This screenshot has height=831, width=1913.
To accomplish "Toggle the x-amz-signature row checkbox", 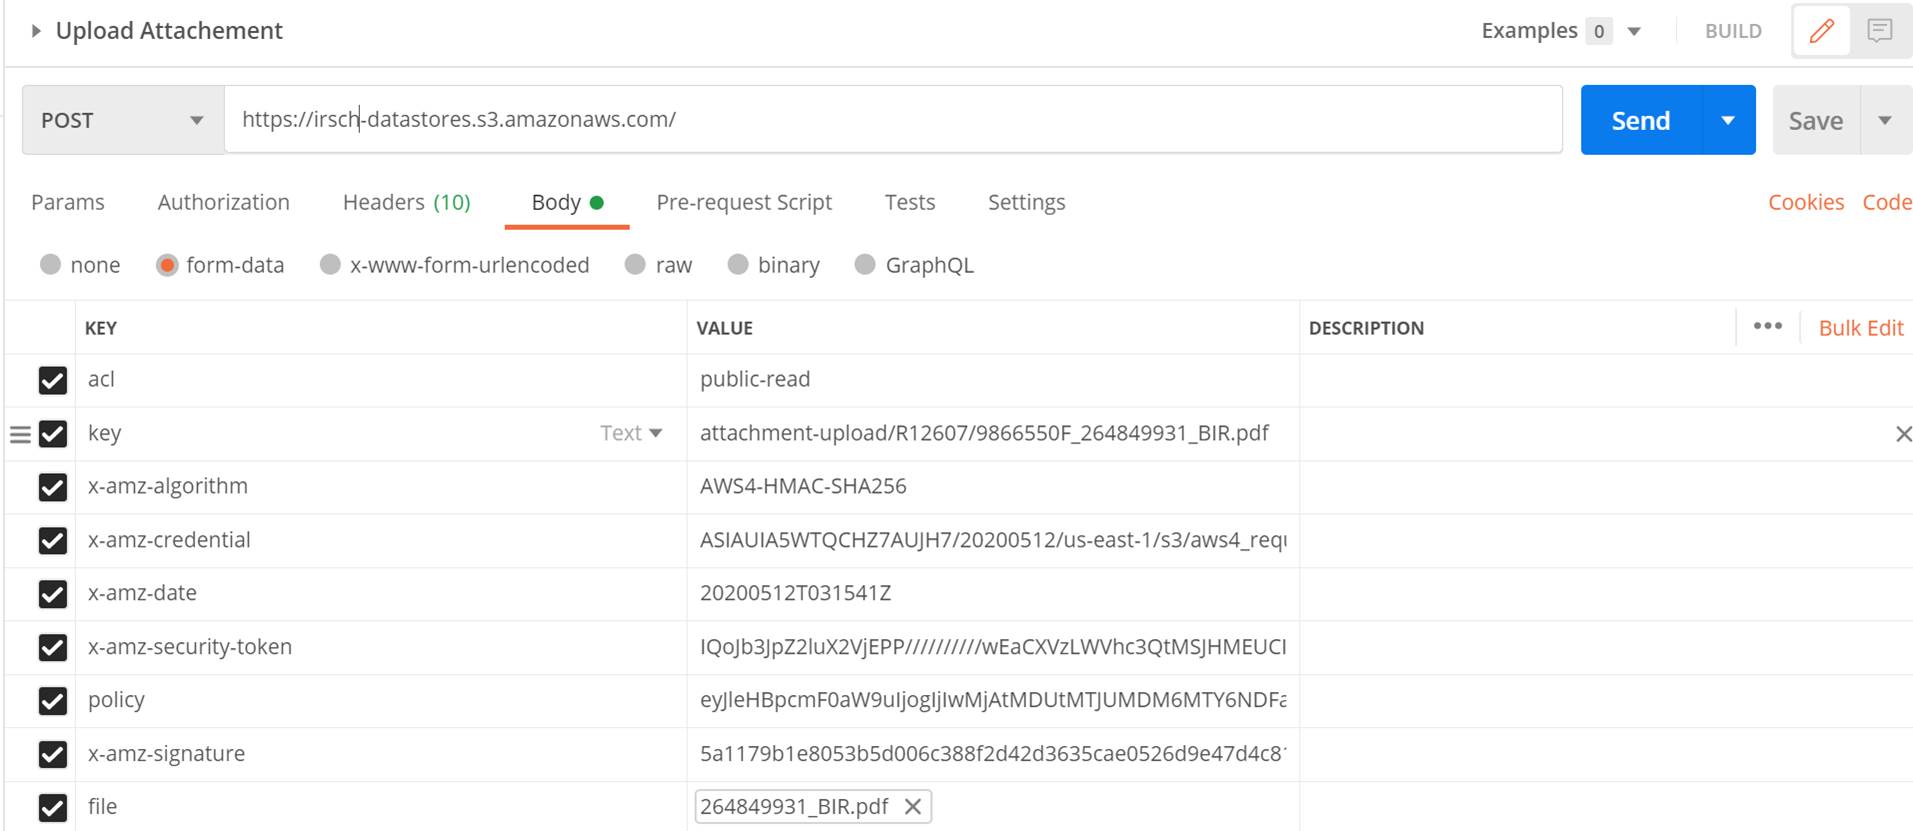I will (x=53, y=754).
